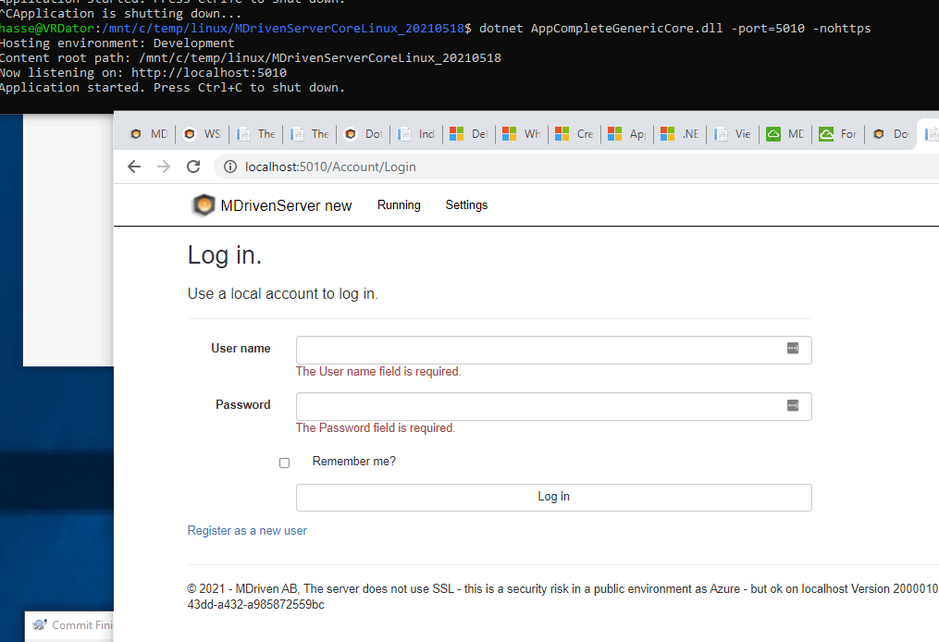Focus the Password input field

pyautogui.click(x=554, y=407)
